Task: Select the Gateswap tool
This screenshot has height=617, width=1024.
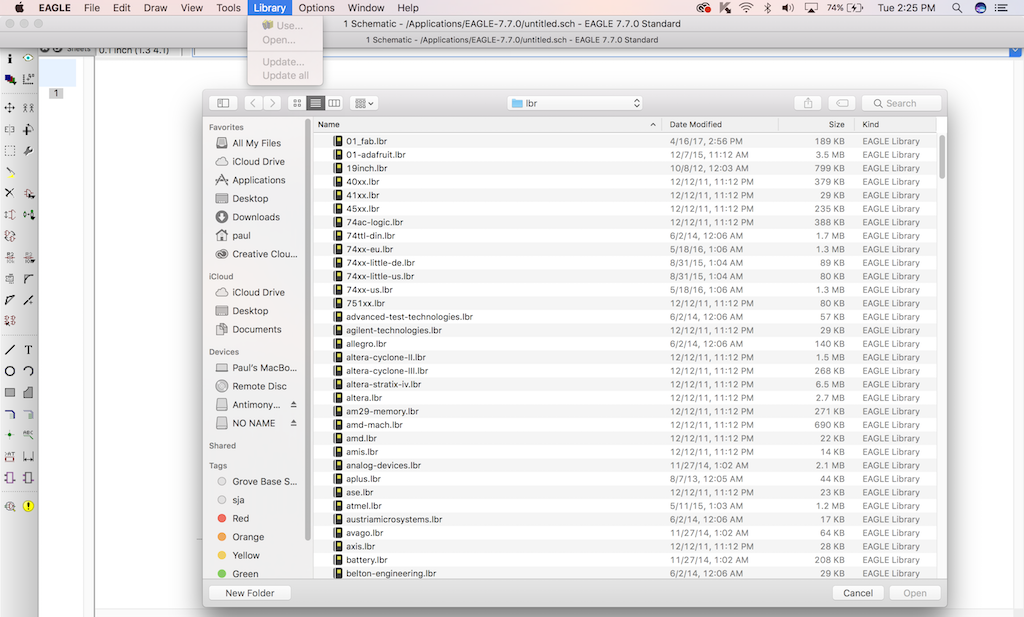Action: (10, 236)
